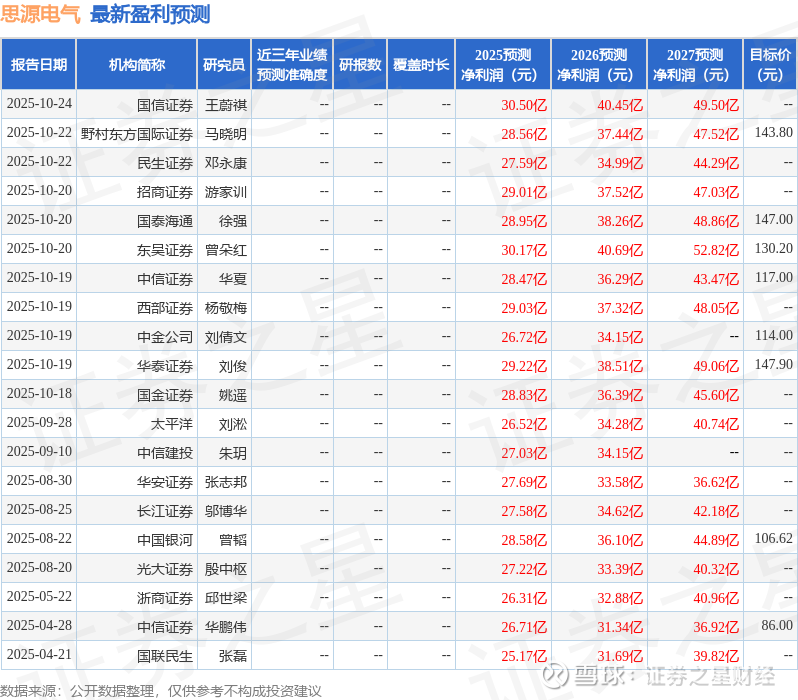Click the 2026预测净利润 column header
This screenshot has height=700, width=798.
(599, 65)
